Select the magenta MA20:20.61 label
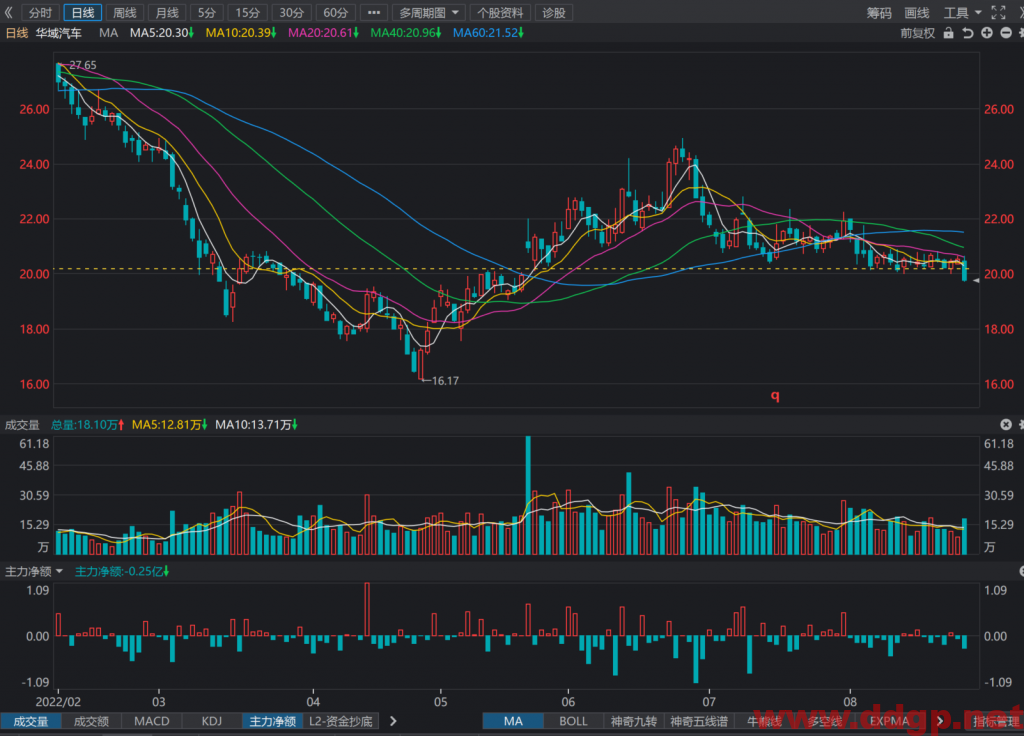Screen dimensions: 1024x736 tap(324, 33)
